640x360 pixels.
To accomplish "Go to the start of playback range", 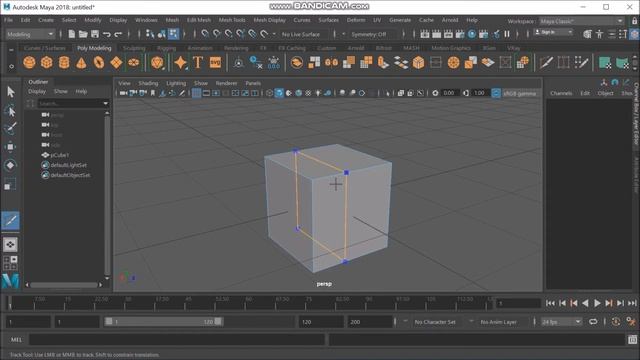I will click(x=550, y=303).
